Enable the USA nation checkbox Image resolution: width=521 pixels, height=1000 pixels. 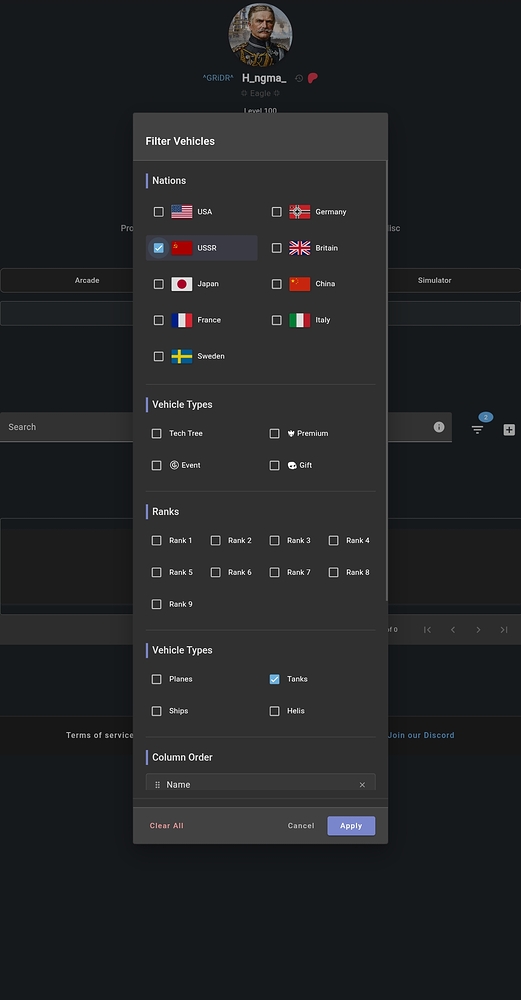click(159, 212)
